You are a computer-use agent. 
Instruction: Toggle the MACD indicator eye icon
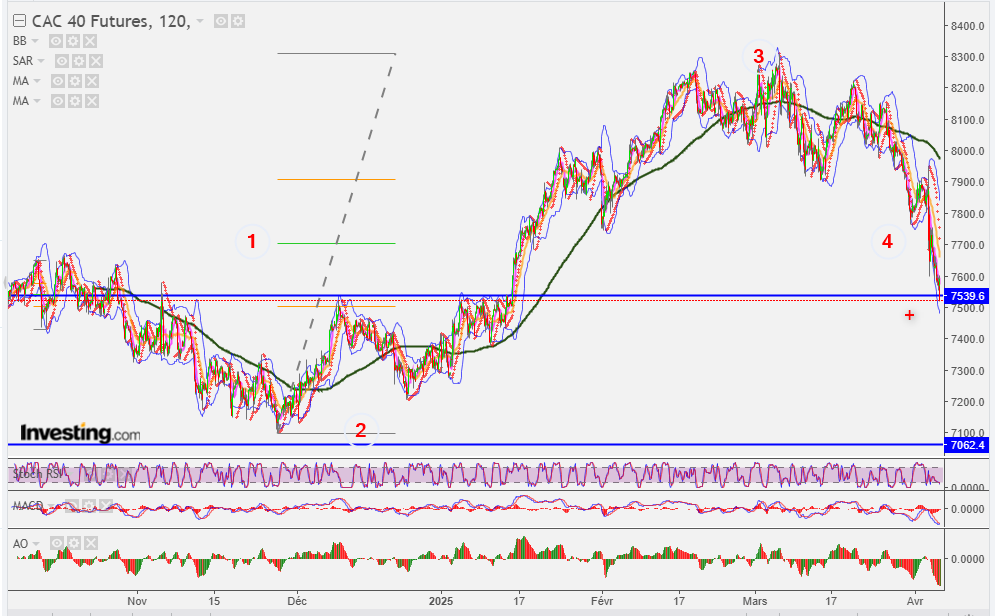tap(72, 506)
